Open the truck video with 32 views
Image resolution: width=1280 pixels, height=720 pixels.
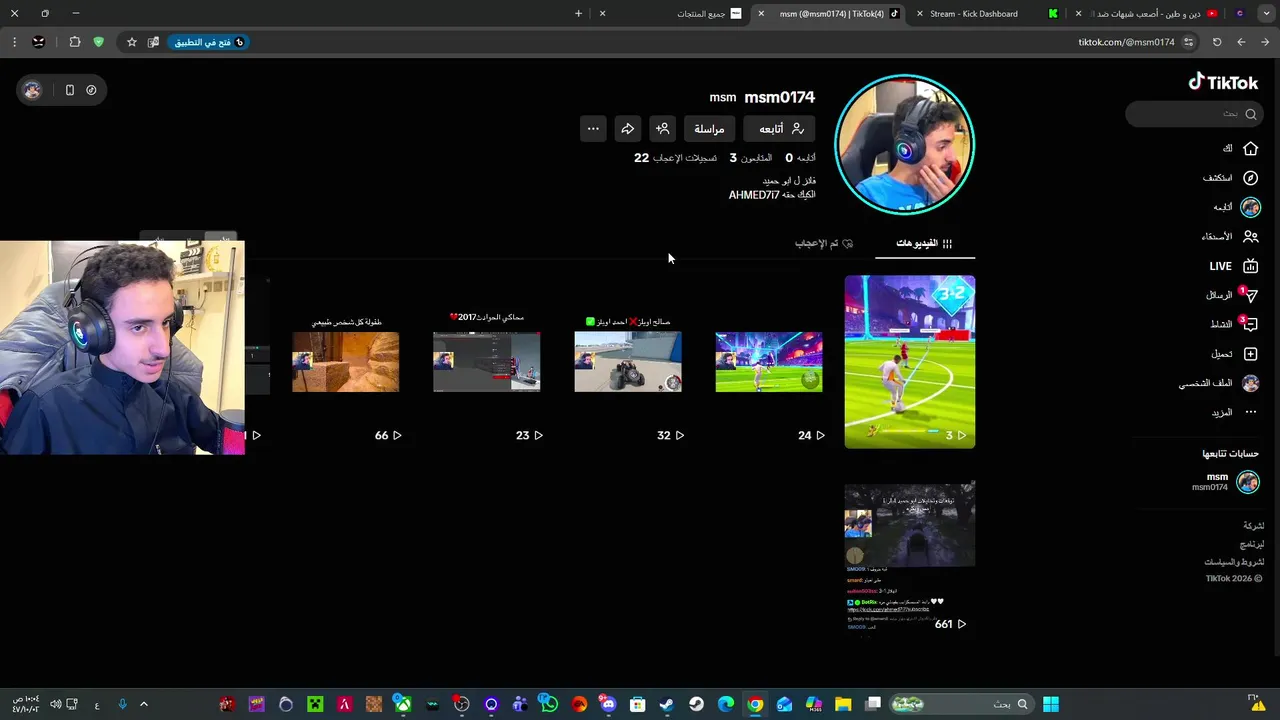click(x=628, y=362)
